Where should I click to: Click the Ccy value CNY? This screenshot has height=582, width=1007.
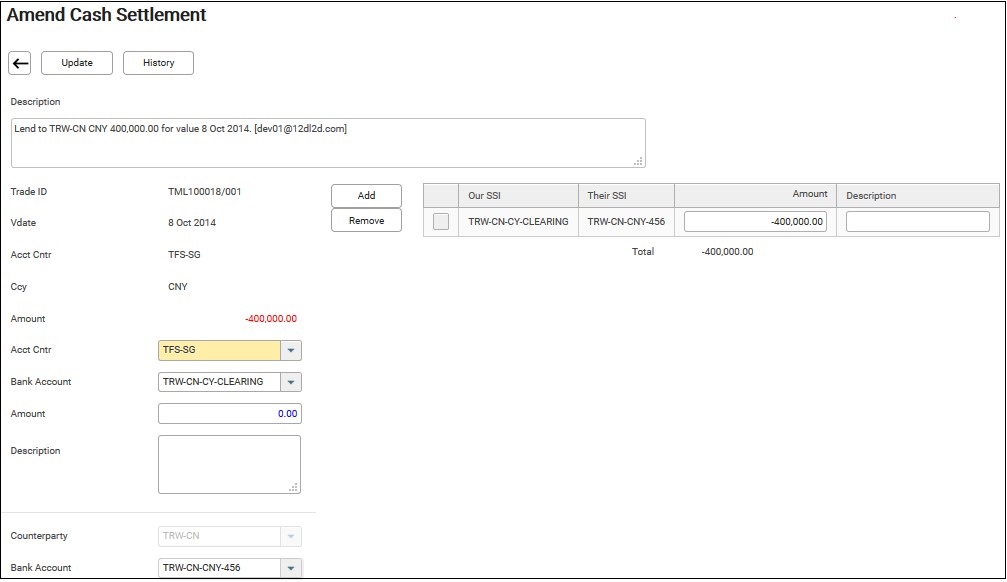(x=178, y=287)
